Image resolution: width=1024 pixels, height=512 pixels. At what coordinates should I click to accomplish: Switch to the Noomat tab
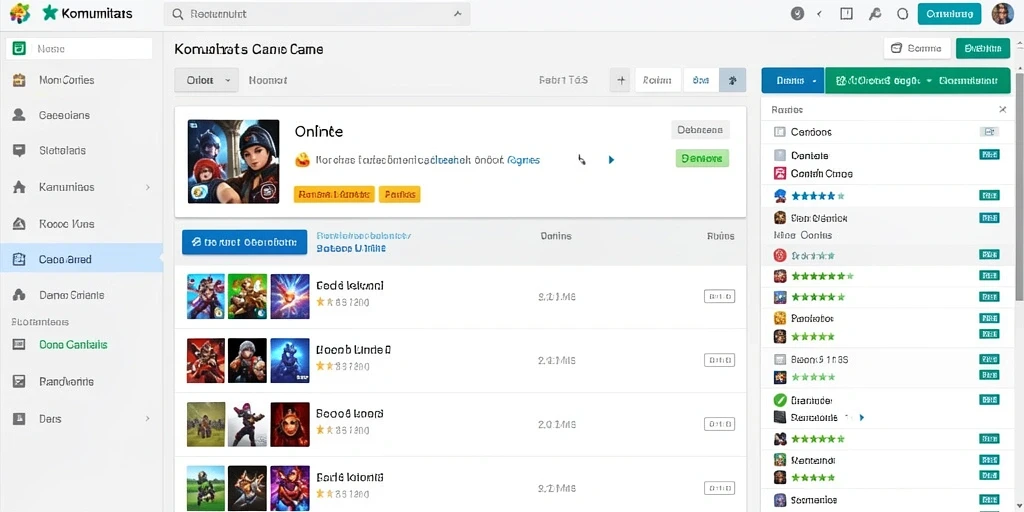(x=268, y=80)
